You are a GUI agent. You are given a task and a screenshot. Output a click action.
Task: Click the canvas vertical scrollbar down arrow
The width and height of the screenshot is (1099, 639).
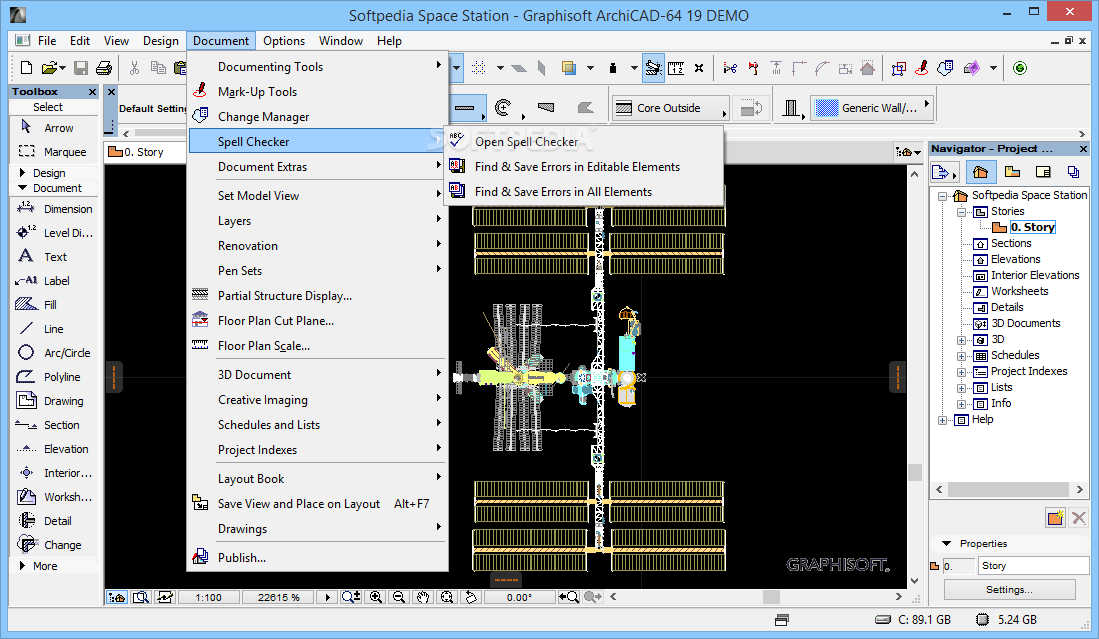coord(915,581)
